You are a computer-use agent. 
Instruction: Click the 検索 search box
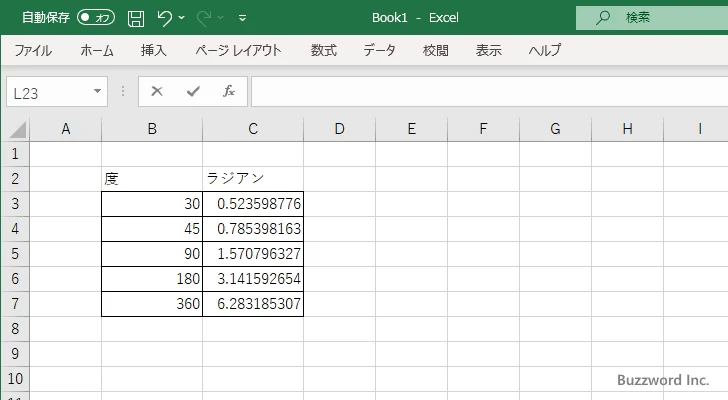(x=652, y=18)
